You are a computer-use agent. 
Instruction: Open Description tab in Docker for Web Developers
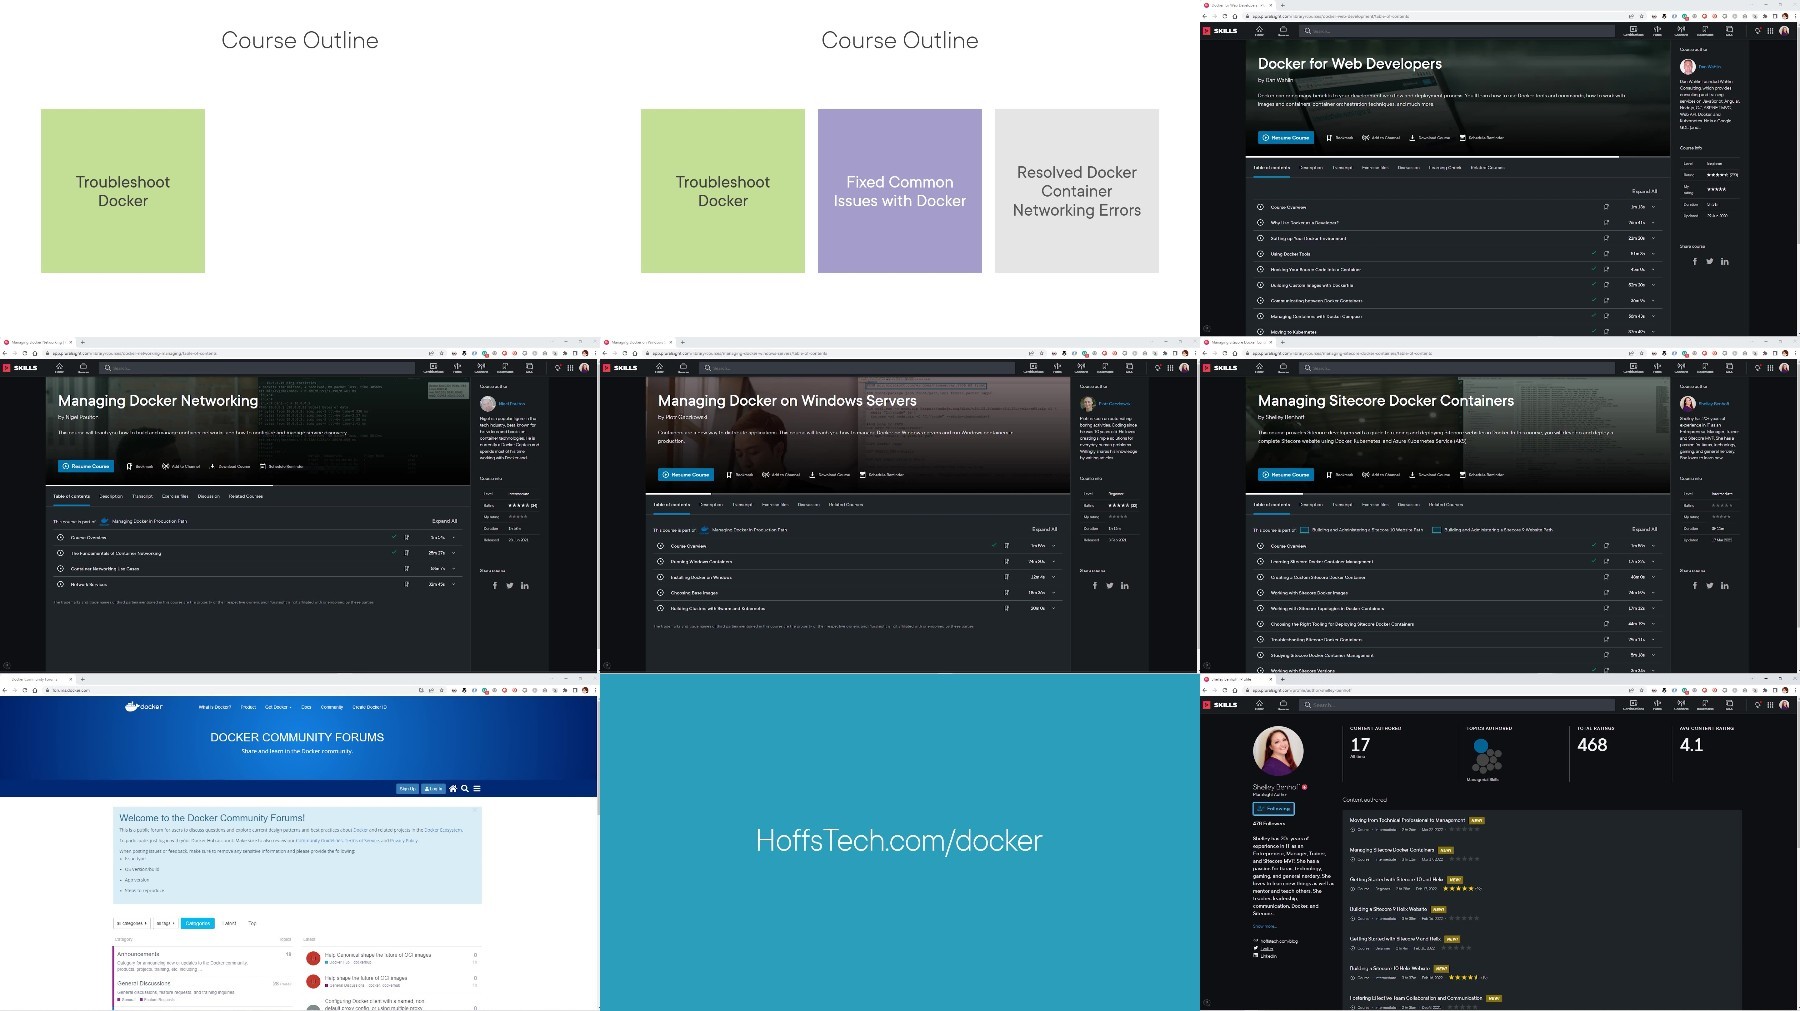point(1311,168)
